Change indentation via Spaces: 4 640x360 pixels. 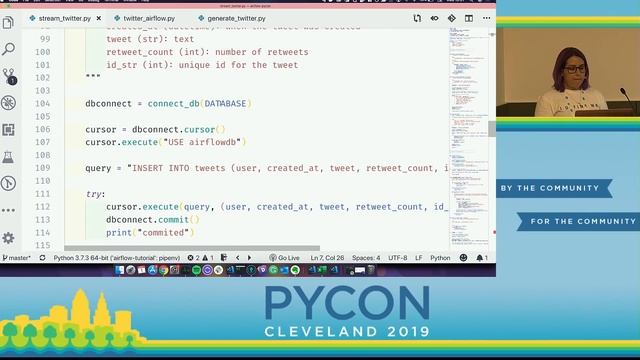pyautogui.click(x=366, y=258)
